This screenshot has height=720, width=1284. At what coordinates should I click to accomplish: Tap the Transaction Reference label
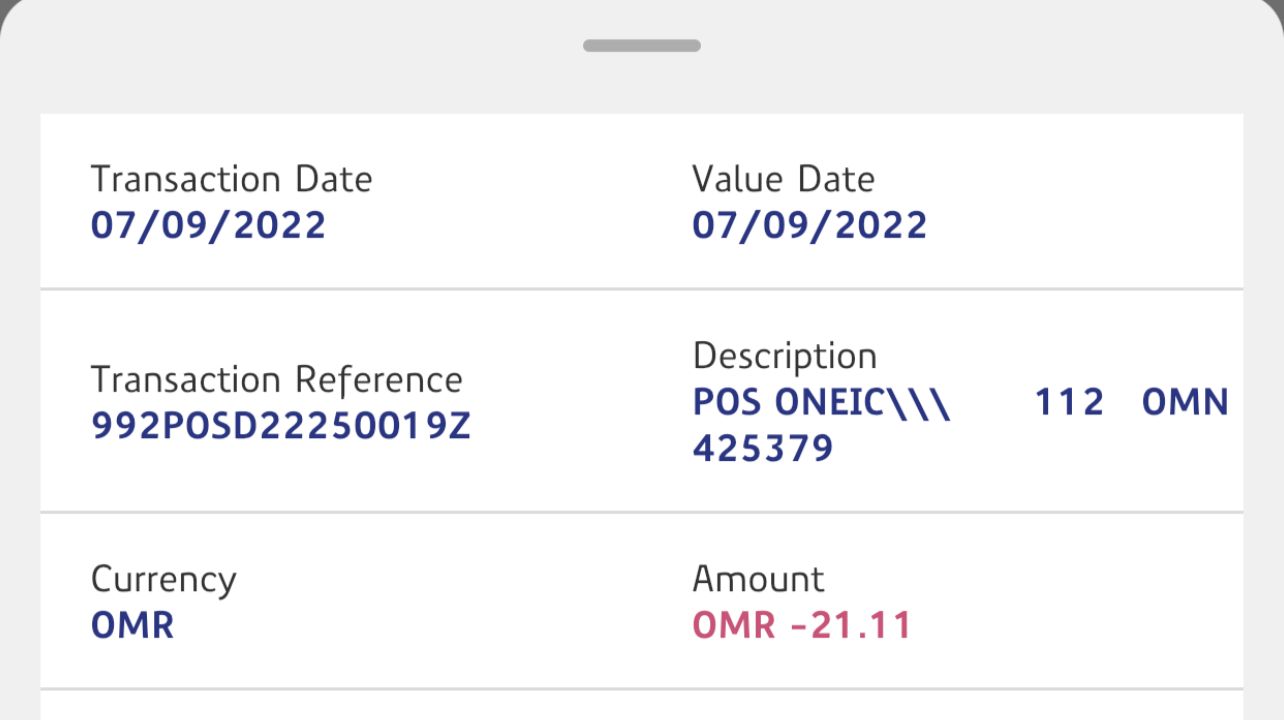[277, 381]
